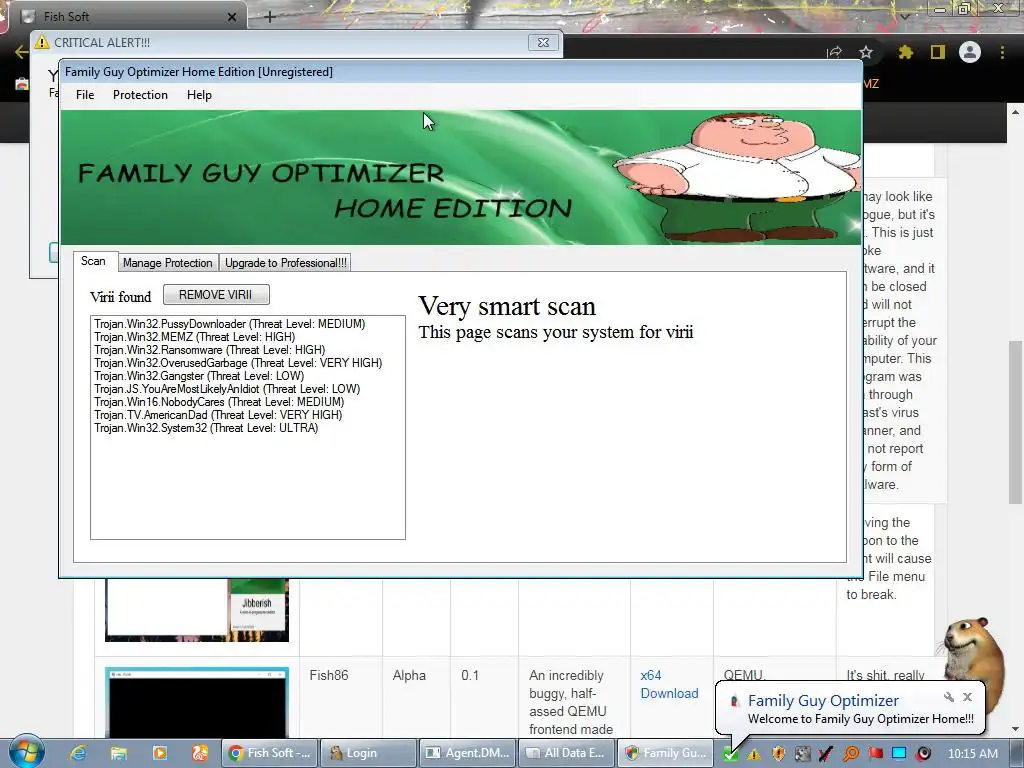Launch Internet Explorer from taskbar
The height and width of the screenshot is (768, 1024).
coord(78,753)
